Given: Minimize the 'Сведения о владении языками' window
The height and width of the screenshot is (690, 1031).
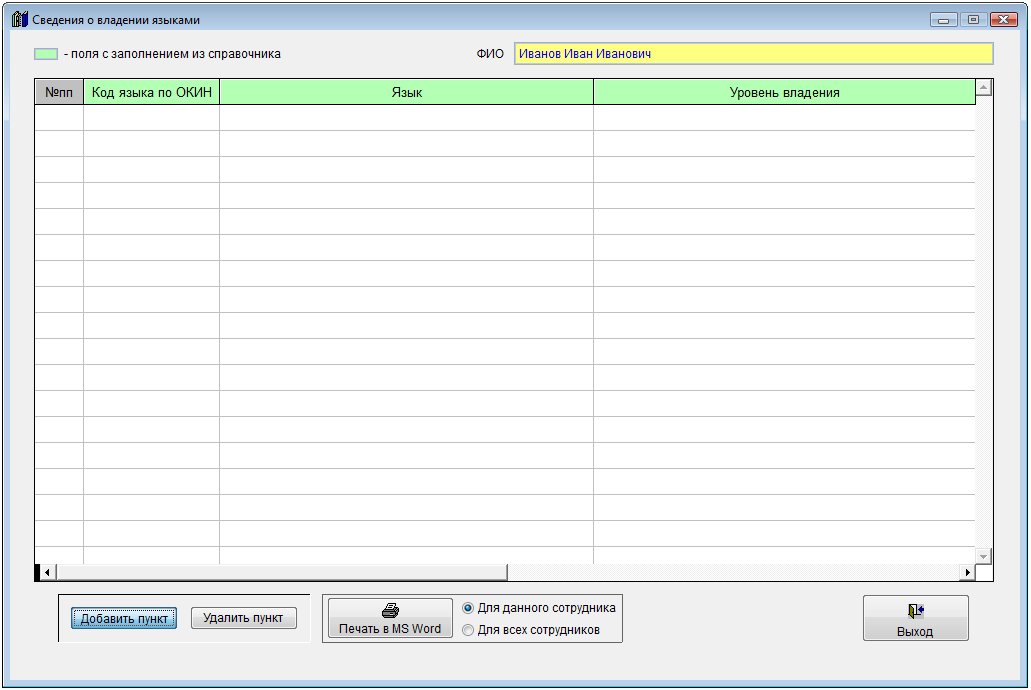Looking at the screenshot, I should [x=944, y=20].
